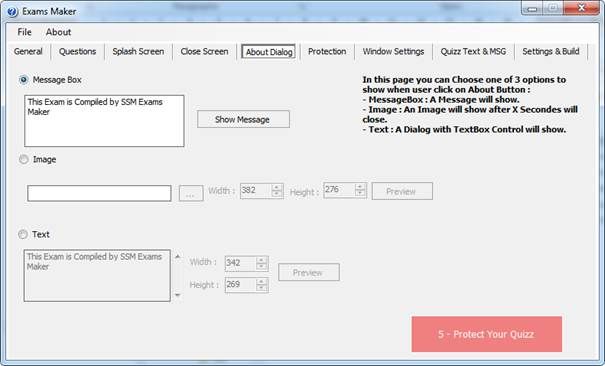The image size is (605, 366).
Task: Click the image Height value 276 field
Action: click(339, 190)
